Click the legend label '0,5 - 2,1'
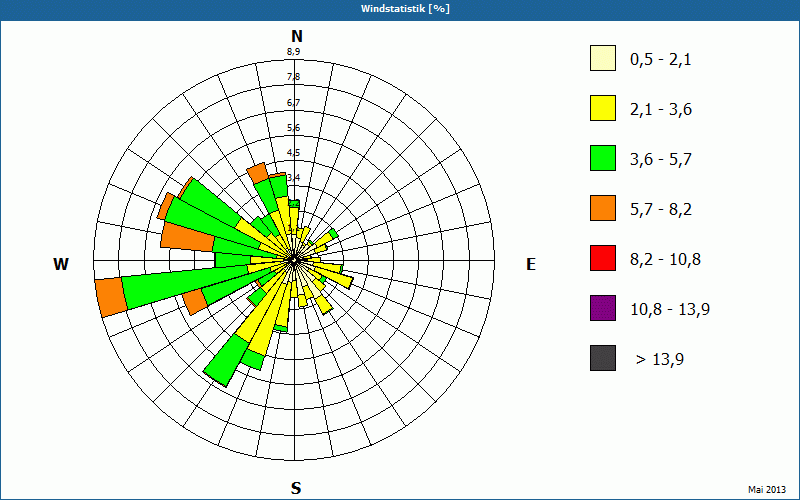Viewport: 800px width, 500px height. [661, 60]
